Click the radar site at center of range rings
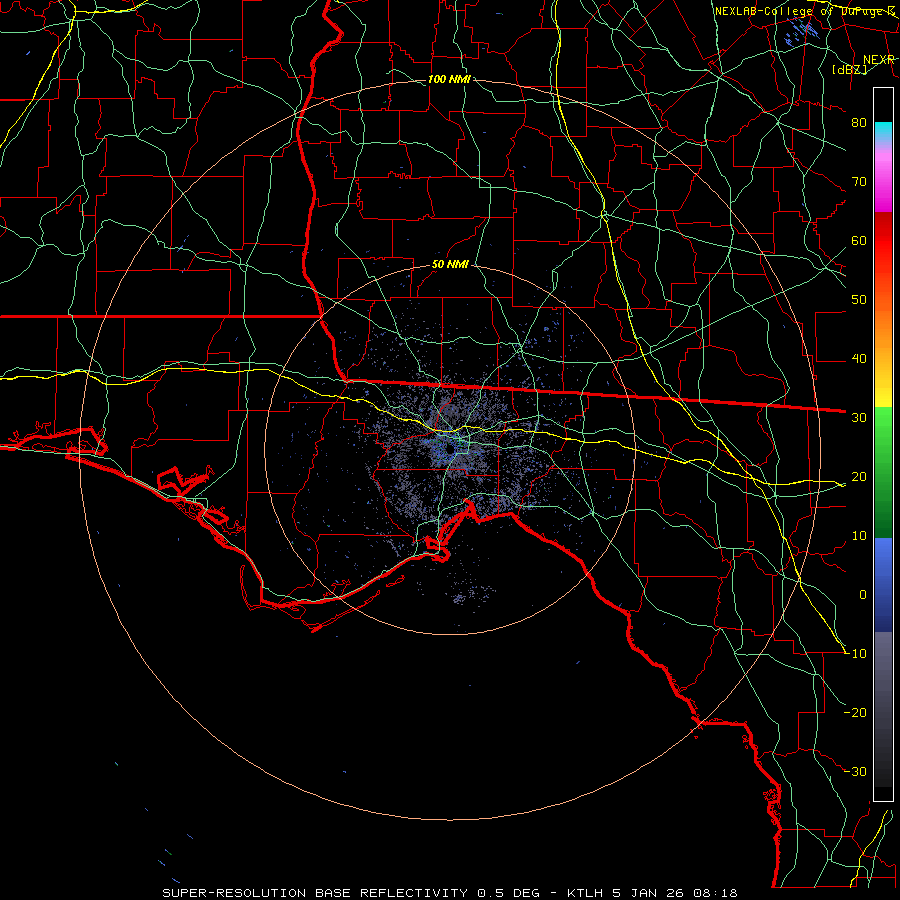 [x=449, y=449]
